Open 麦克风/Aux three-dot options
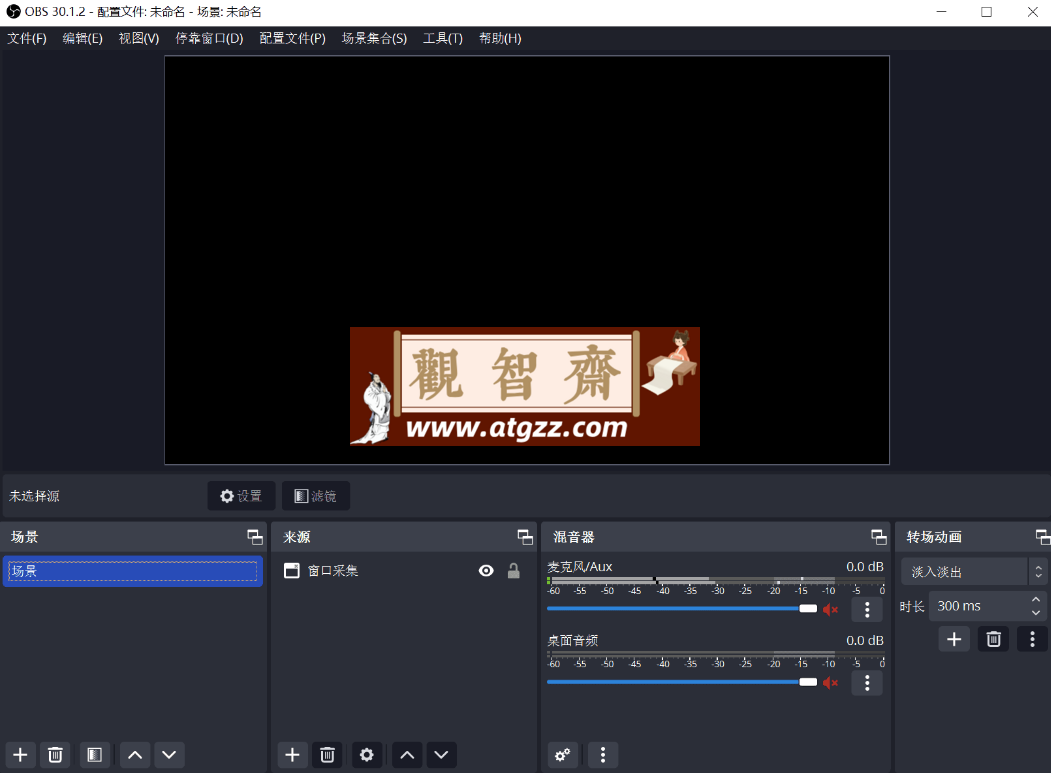The image size is (1051, 773). click(867, 609)
